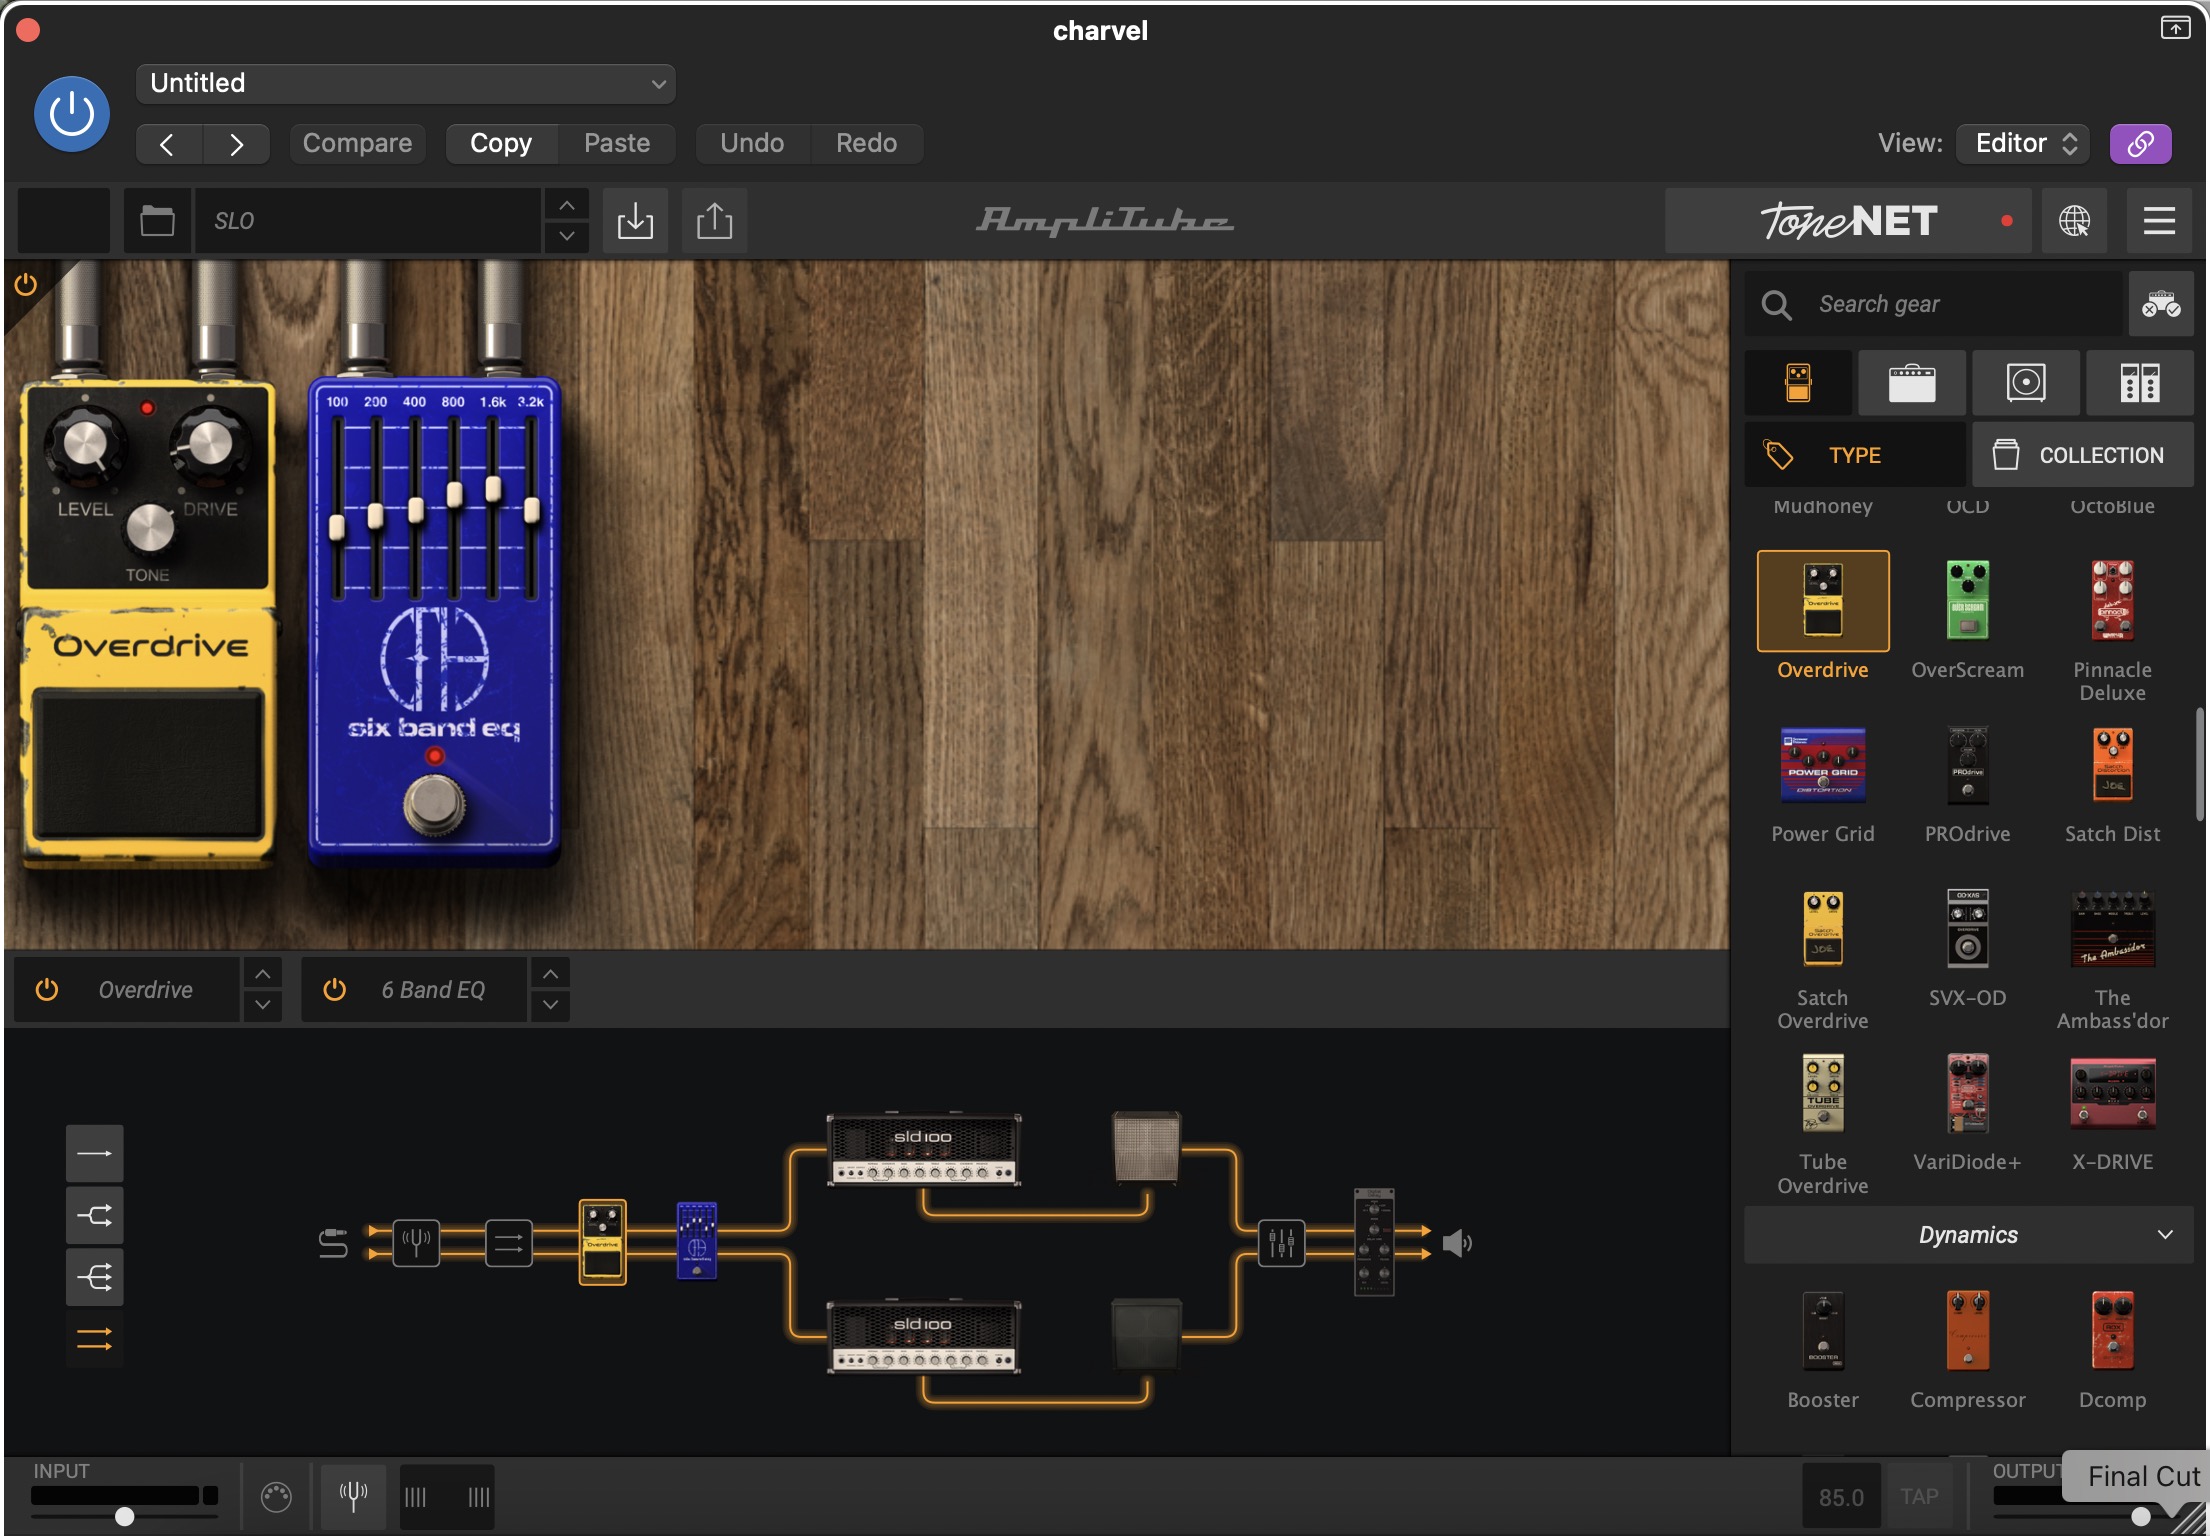Toggle the stomp section bypass power icon
Screen dimensions: 2210x1536
(26, 285)
